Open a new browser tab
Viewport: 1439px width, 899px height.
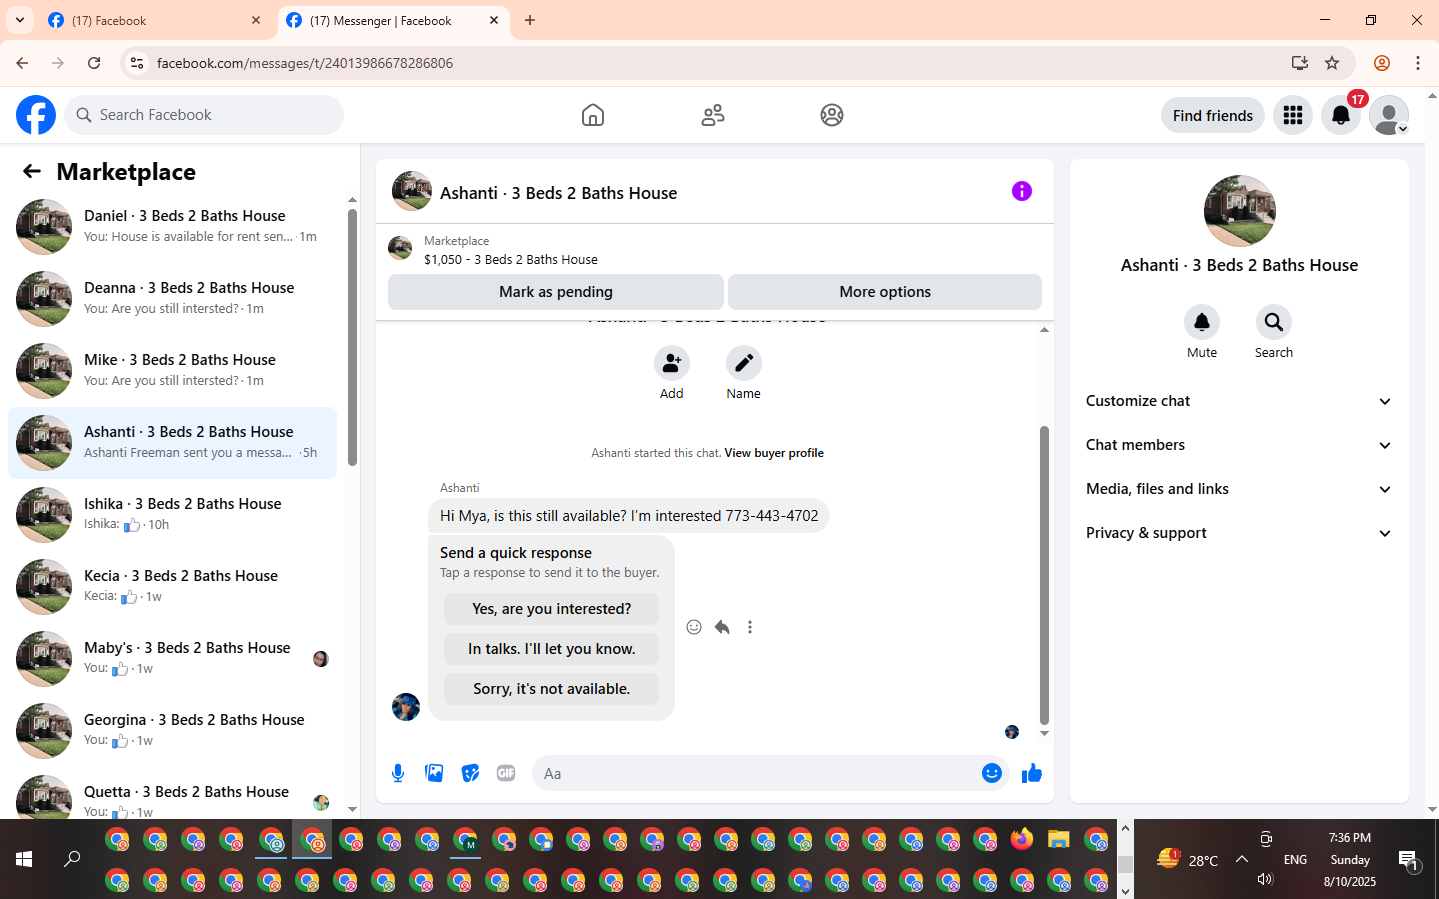(530, 20)
